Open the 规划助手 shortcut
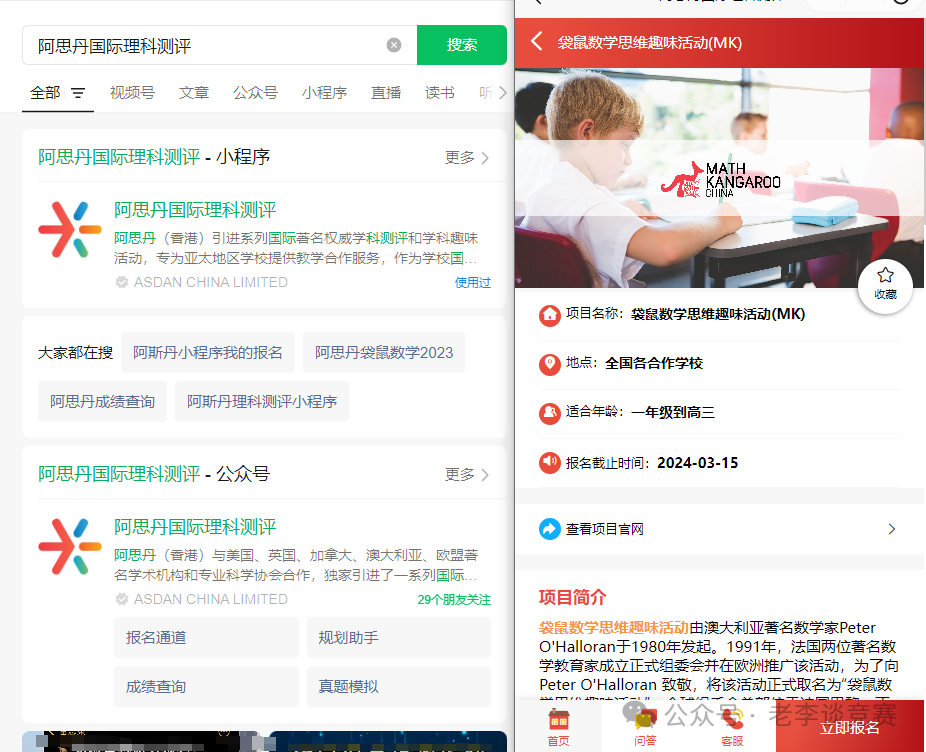926x752 pixels. (x=399, y=637)
